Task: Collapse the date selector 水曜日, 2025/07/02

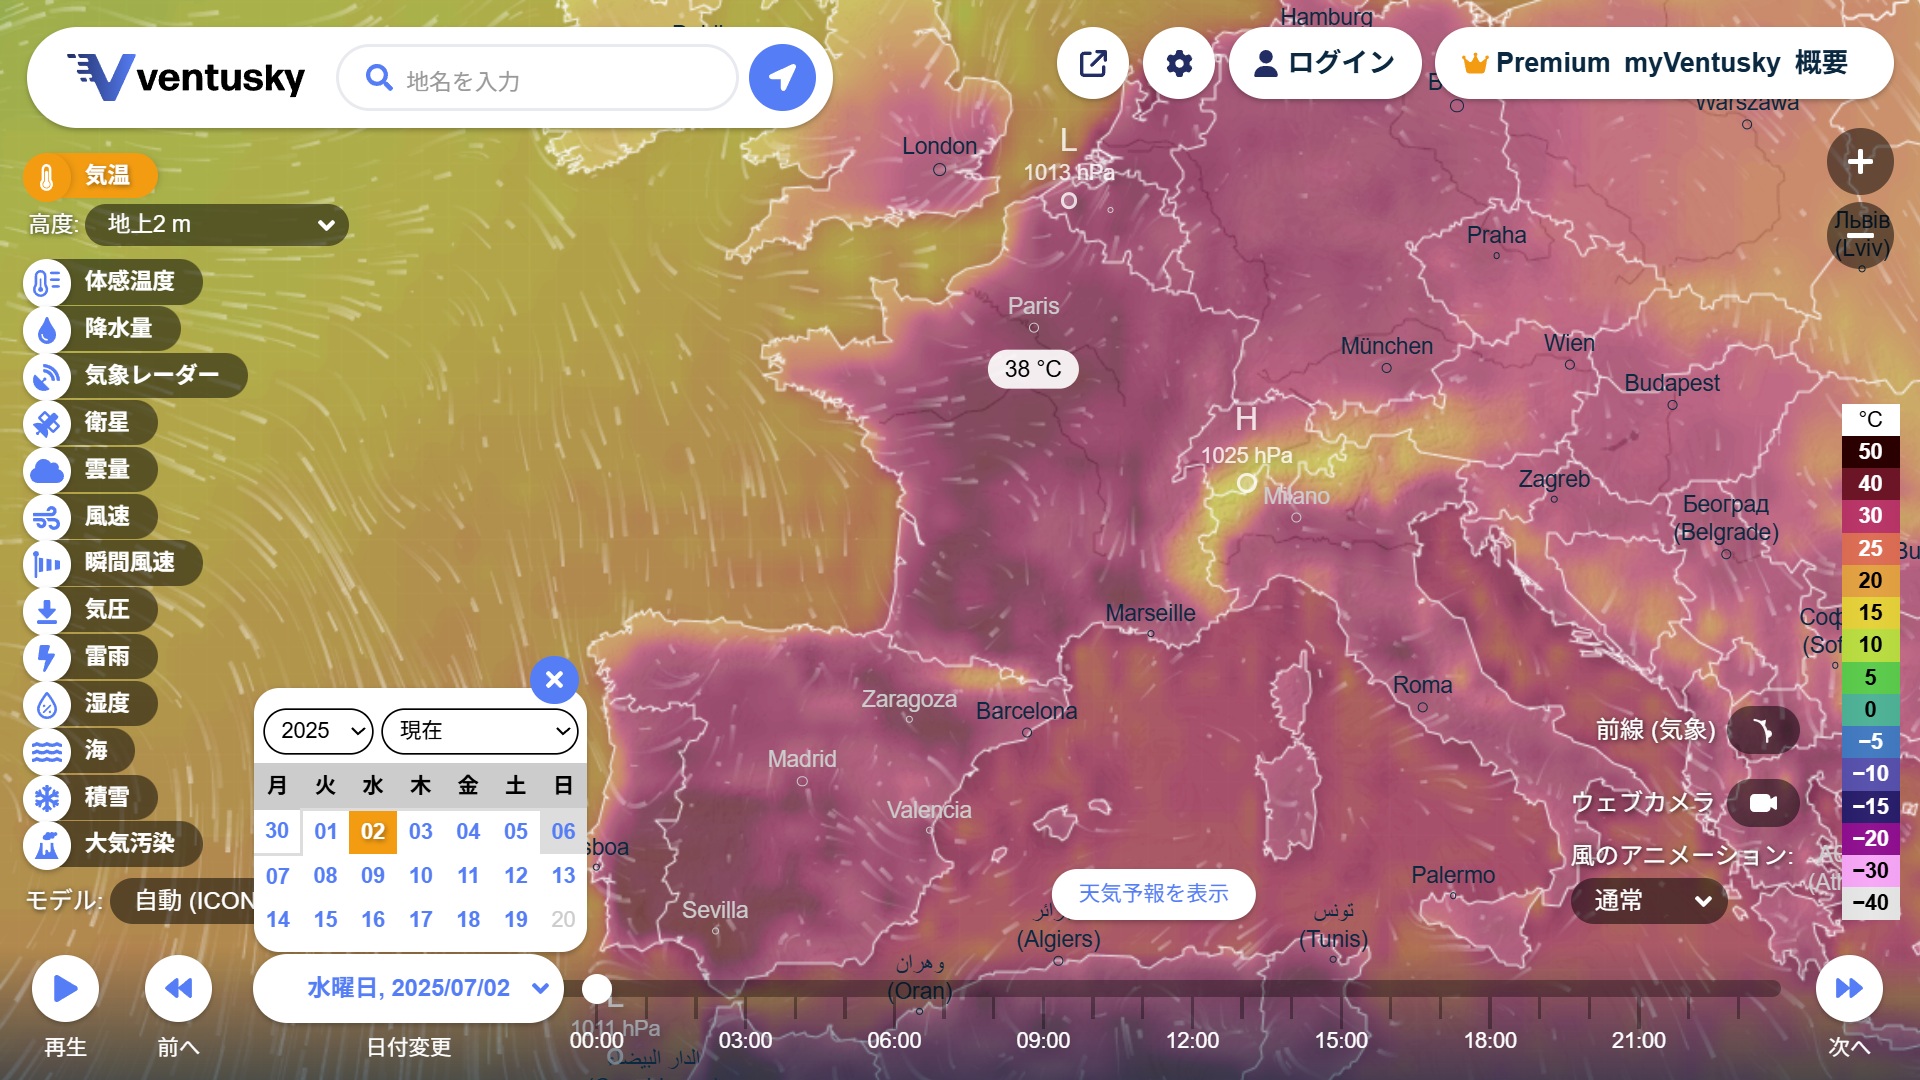Action: coord(409,989)
